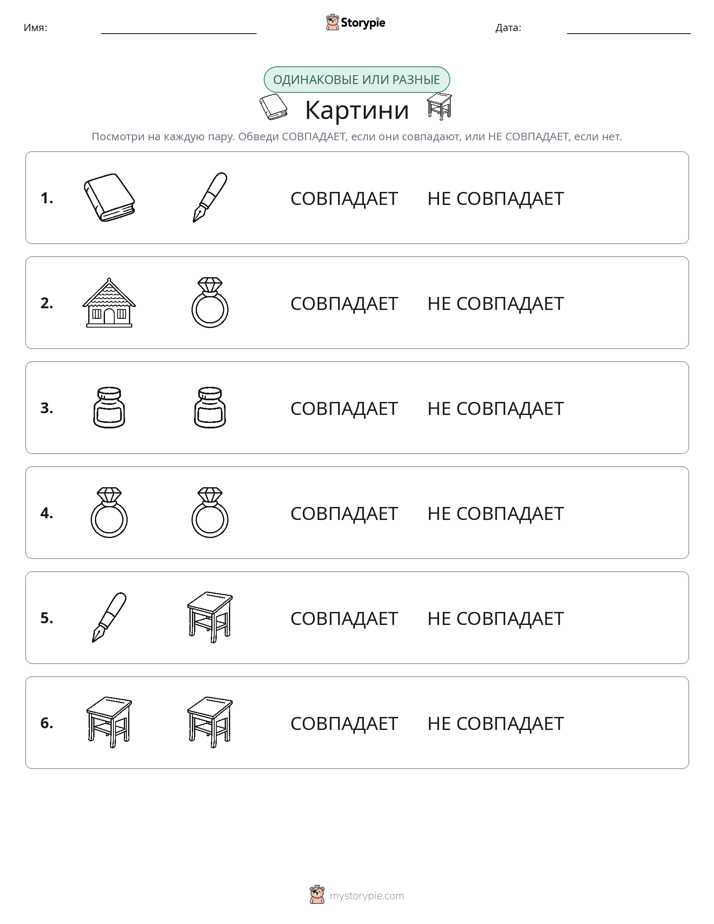This screenshot has height=924, width=714.
Task: Select НЕ СОВПАДАЕТ for row 1
Action: point(495,199)
